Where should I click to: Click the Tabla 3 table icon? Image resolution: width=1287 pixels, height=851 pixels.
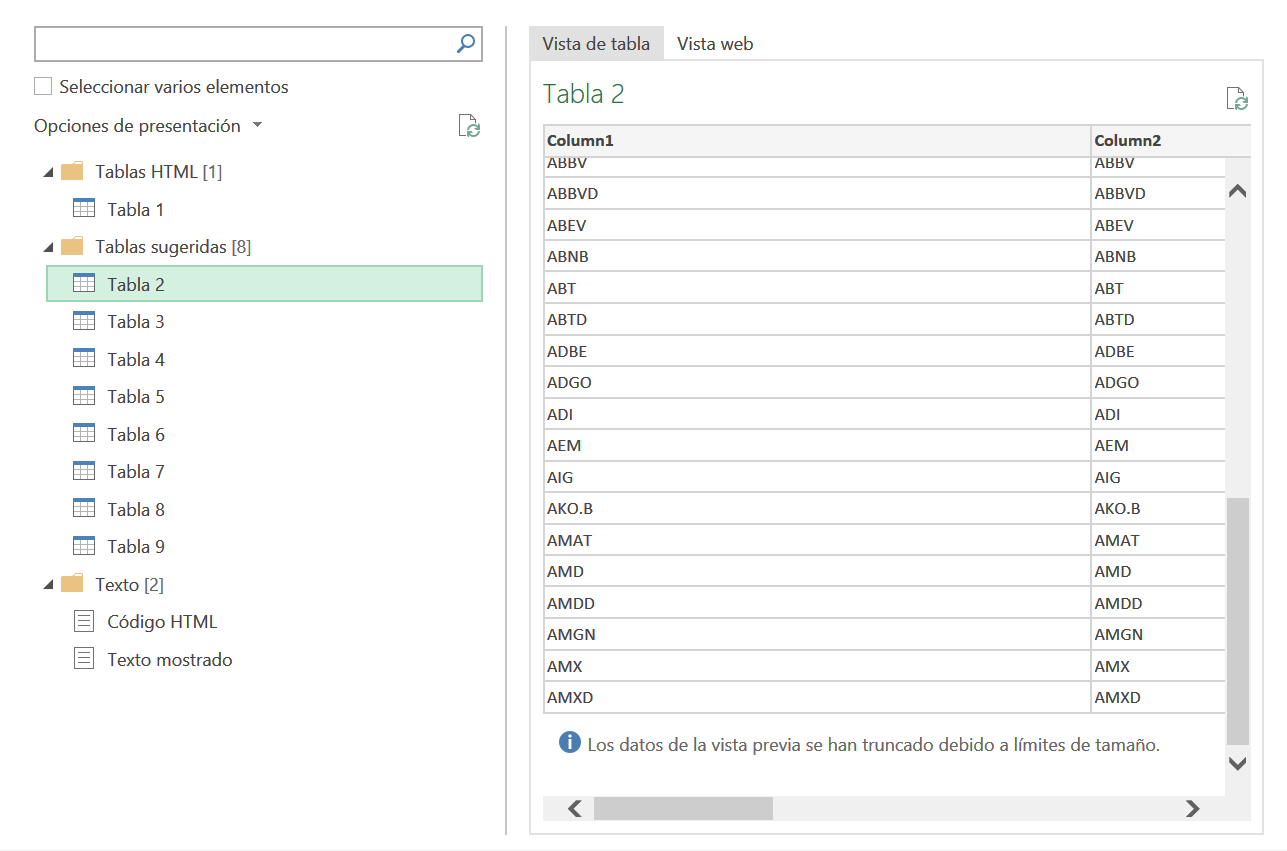point(85,320)
